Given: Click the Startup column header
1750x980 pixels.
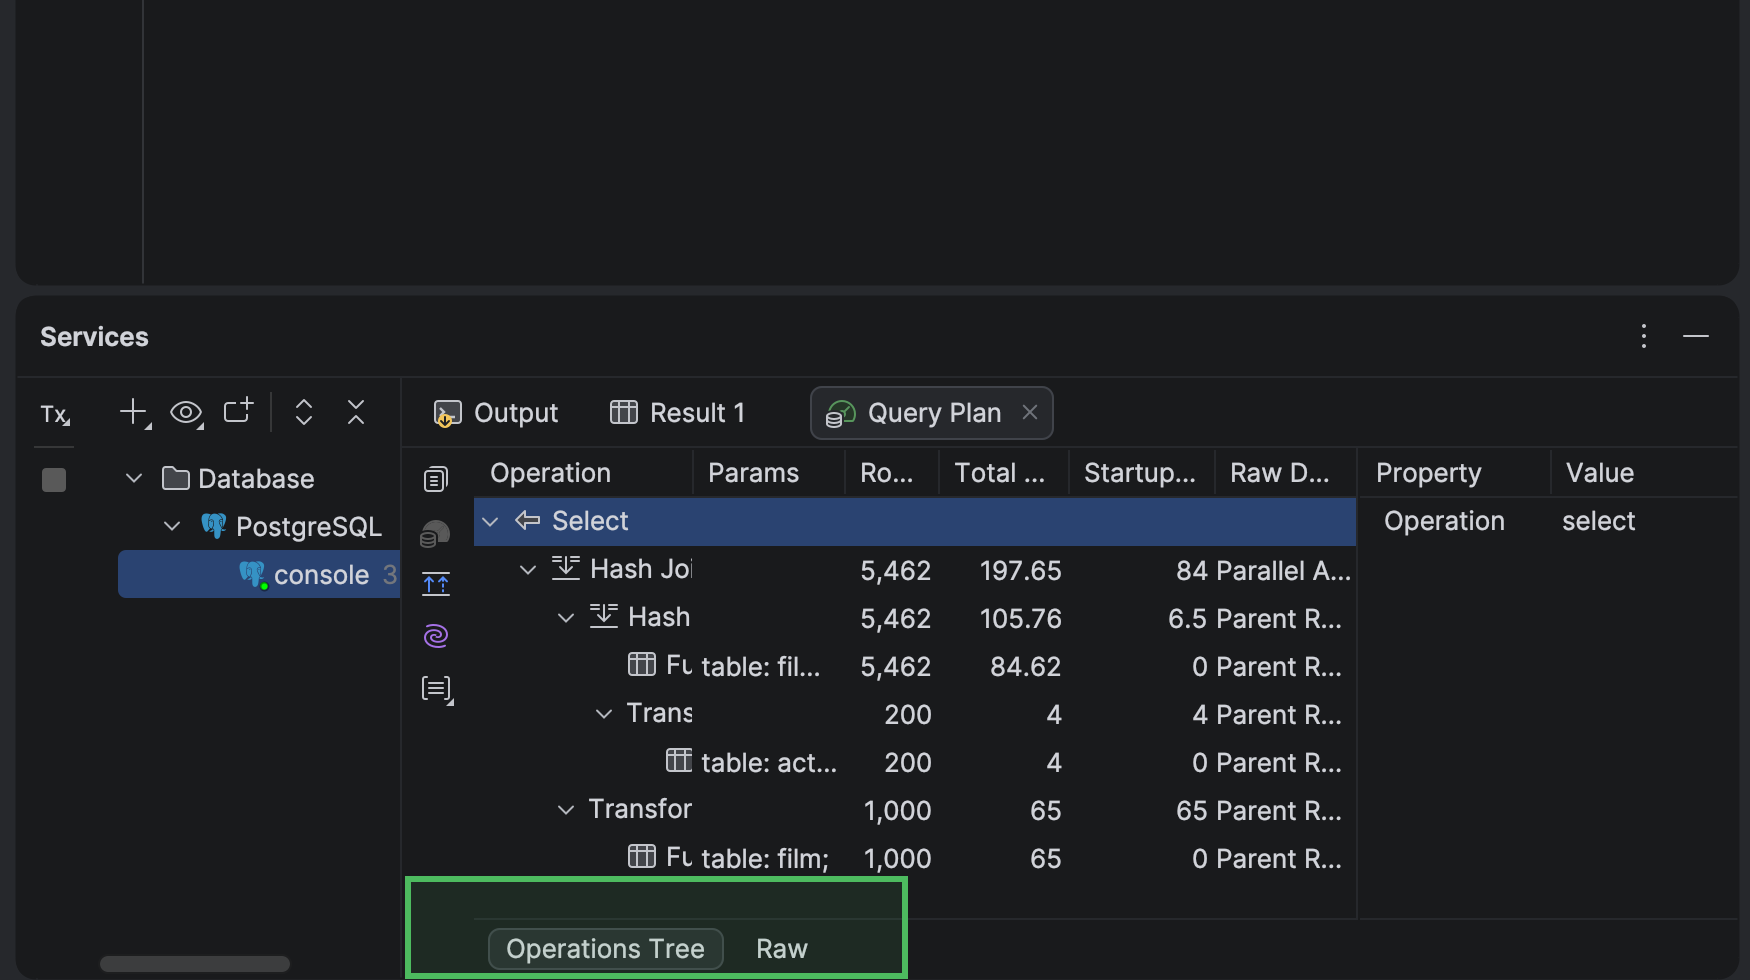Looking at the screenshot, I should (1141, 473).
